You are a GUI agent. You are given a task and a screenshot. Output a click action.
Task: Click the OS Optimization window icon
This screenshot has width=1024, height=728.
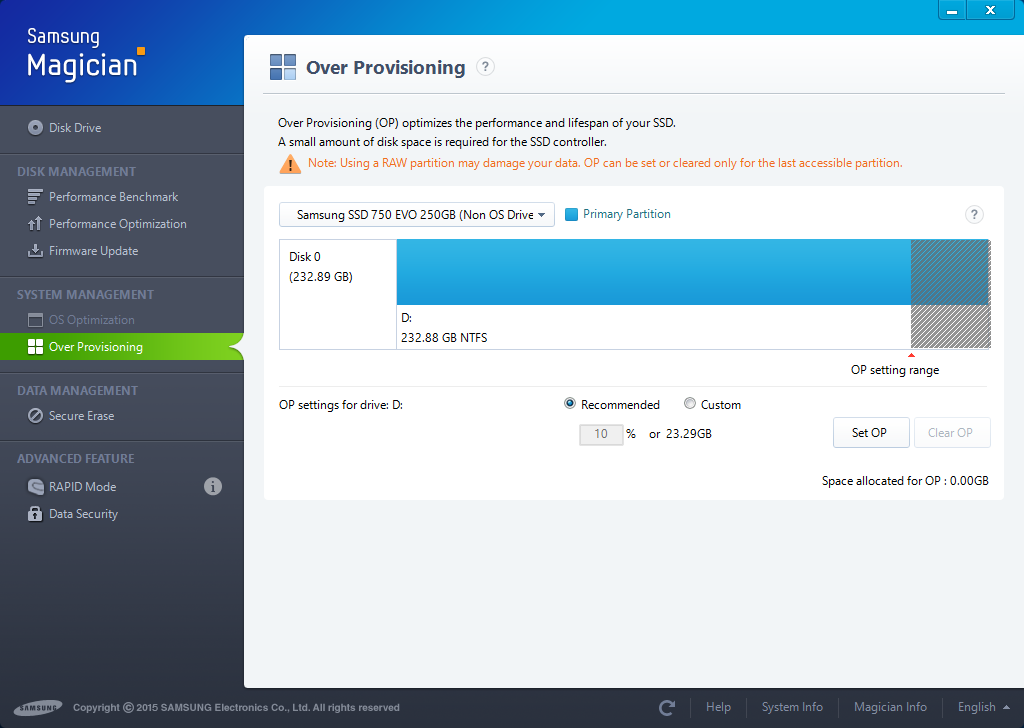pyautogui.click(x=35, y=320)
